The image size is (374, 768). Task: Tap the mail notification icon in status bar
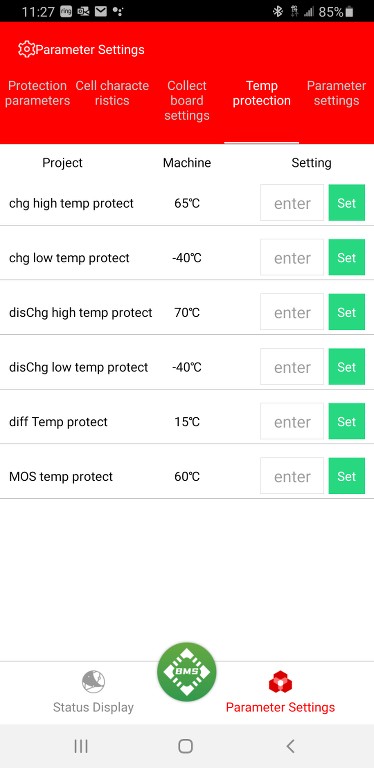(101, 11)
